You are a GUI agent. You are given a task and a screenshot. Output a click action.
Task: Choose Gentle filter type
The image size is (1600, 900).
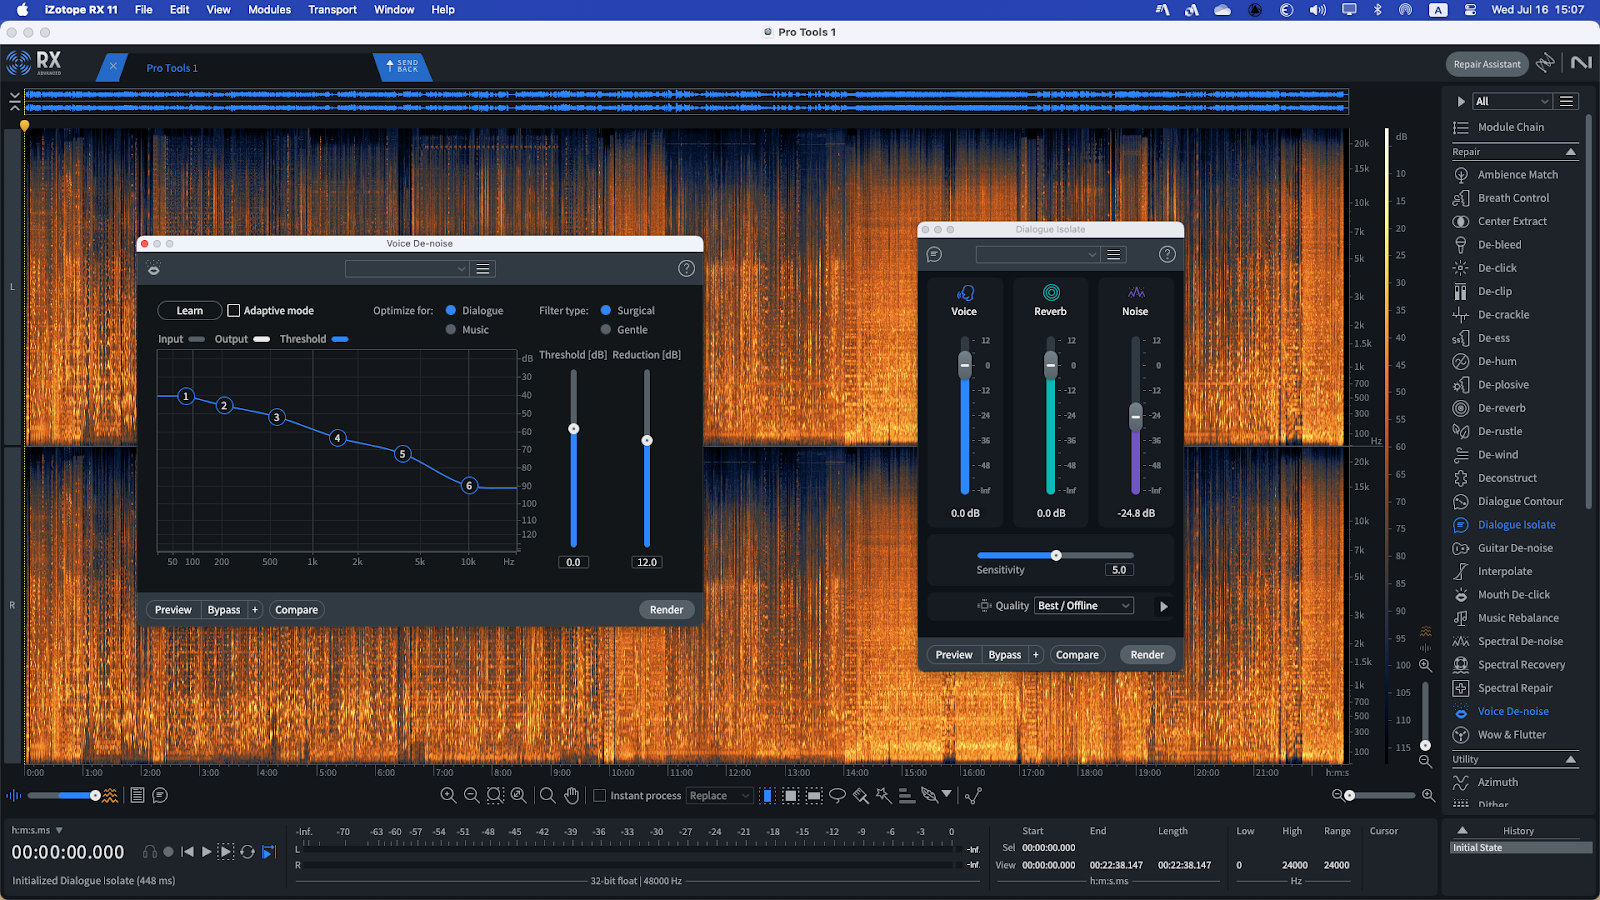pyautogui.click(x=606, y=330)
